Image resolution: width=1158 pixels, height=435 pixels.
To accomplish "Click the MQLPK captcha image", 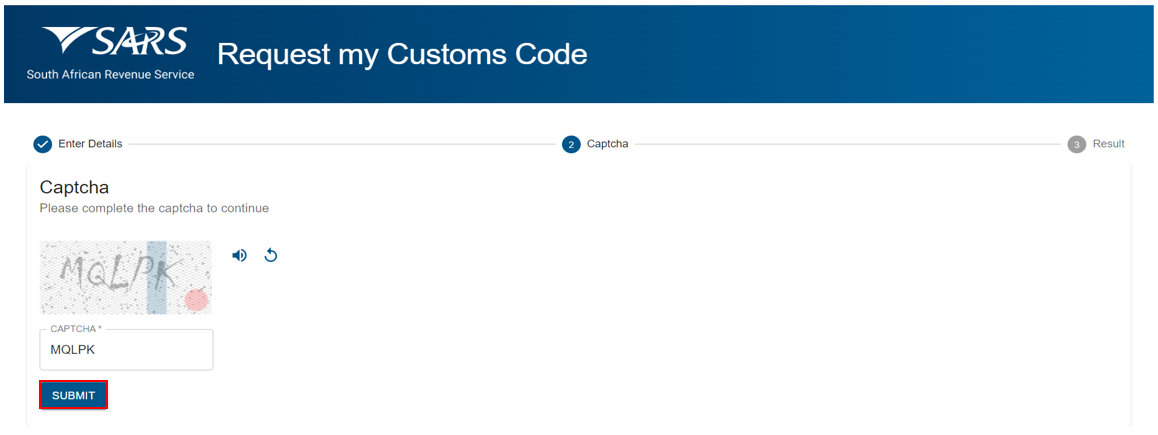I will tap(126, 277).
